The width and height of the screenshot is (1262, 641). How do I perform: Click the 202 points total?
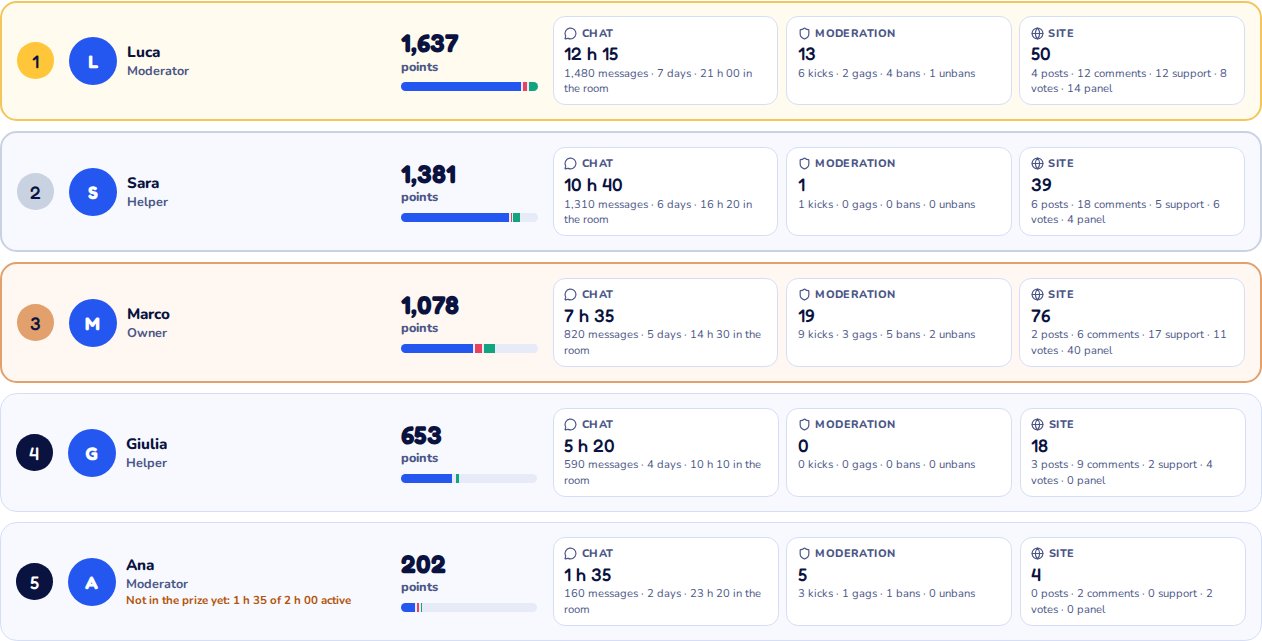point(423,565)
